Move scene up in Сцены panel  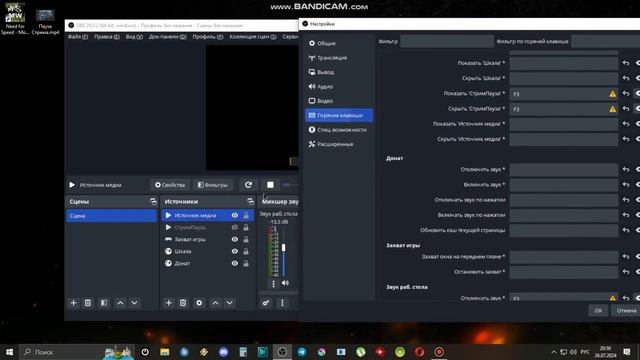pos(120,303)
